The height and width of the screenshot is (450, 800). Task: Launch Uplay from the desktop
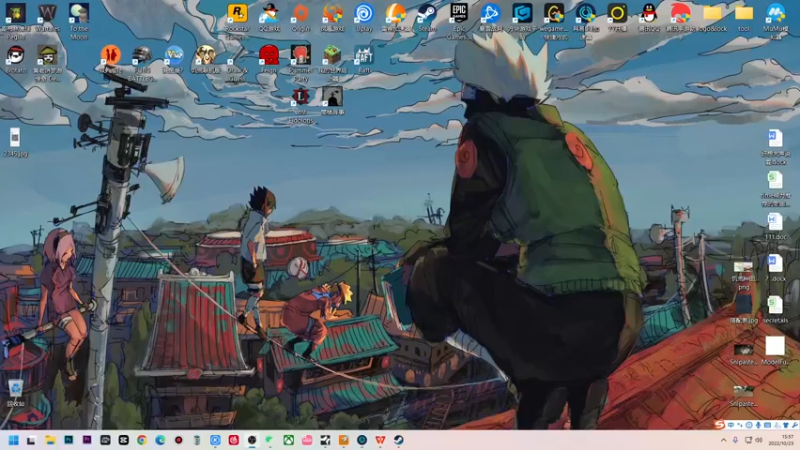[x=364, y=18]
